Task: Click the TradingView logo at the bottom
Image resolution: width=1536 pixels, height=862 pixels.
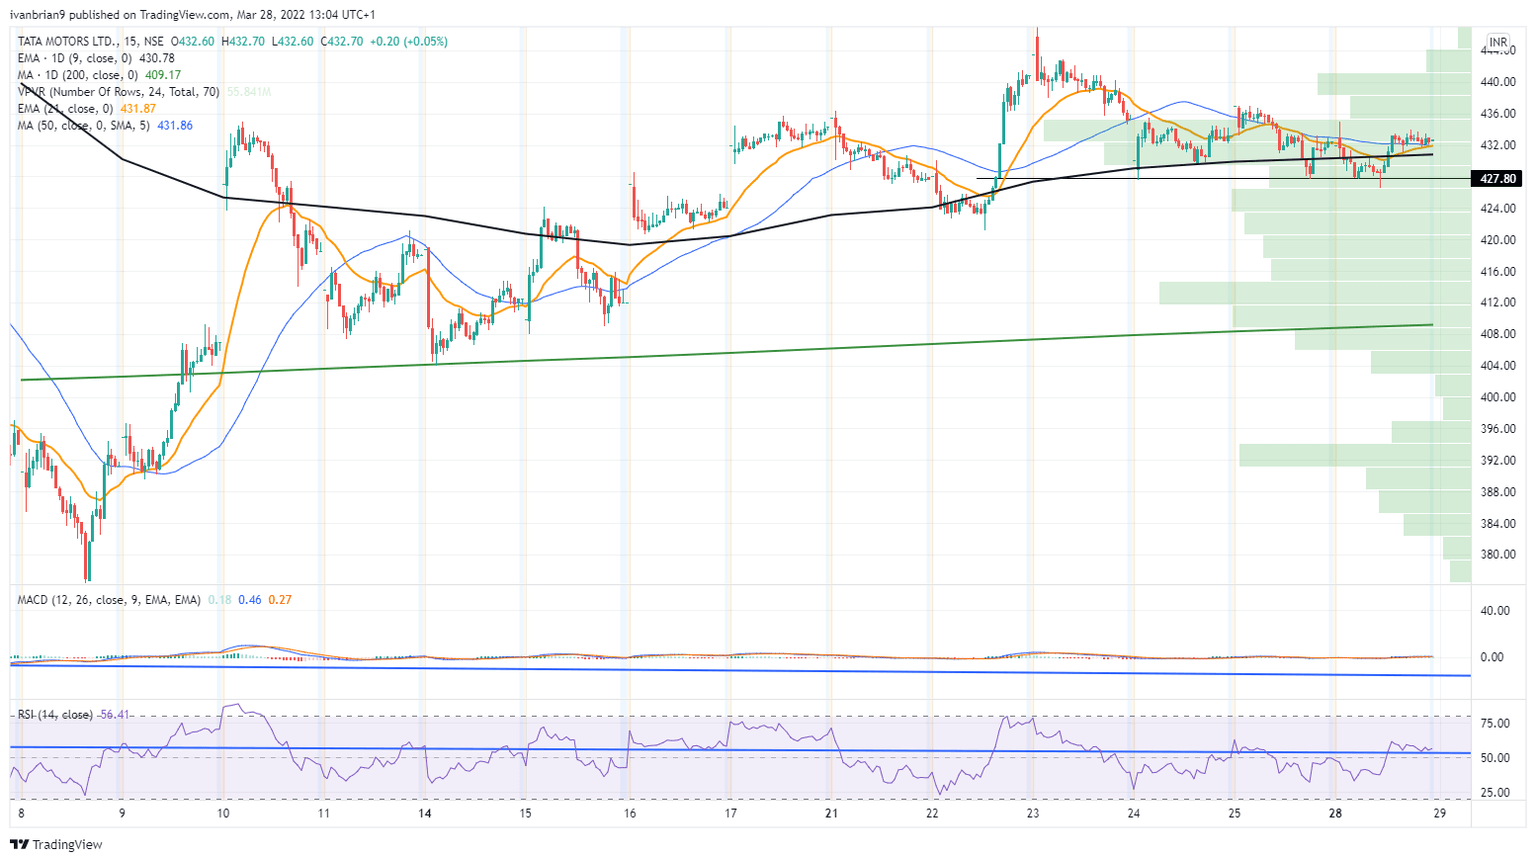Action: 56,845
